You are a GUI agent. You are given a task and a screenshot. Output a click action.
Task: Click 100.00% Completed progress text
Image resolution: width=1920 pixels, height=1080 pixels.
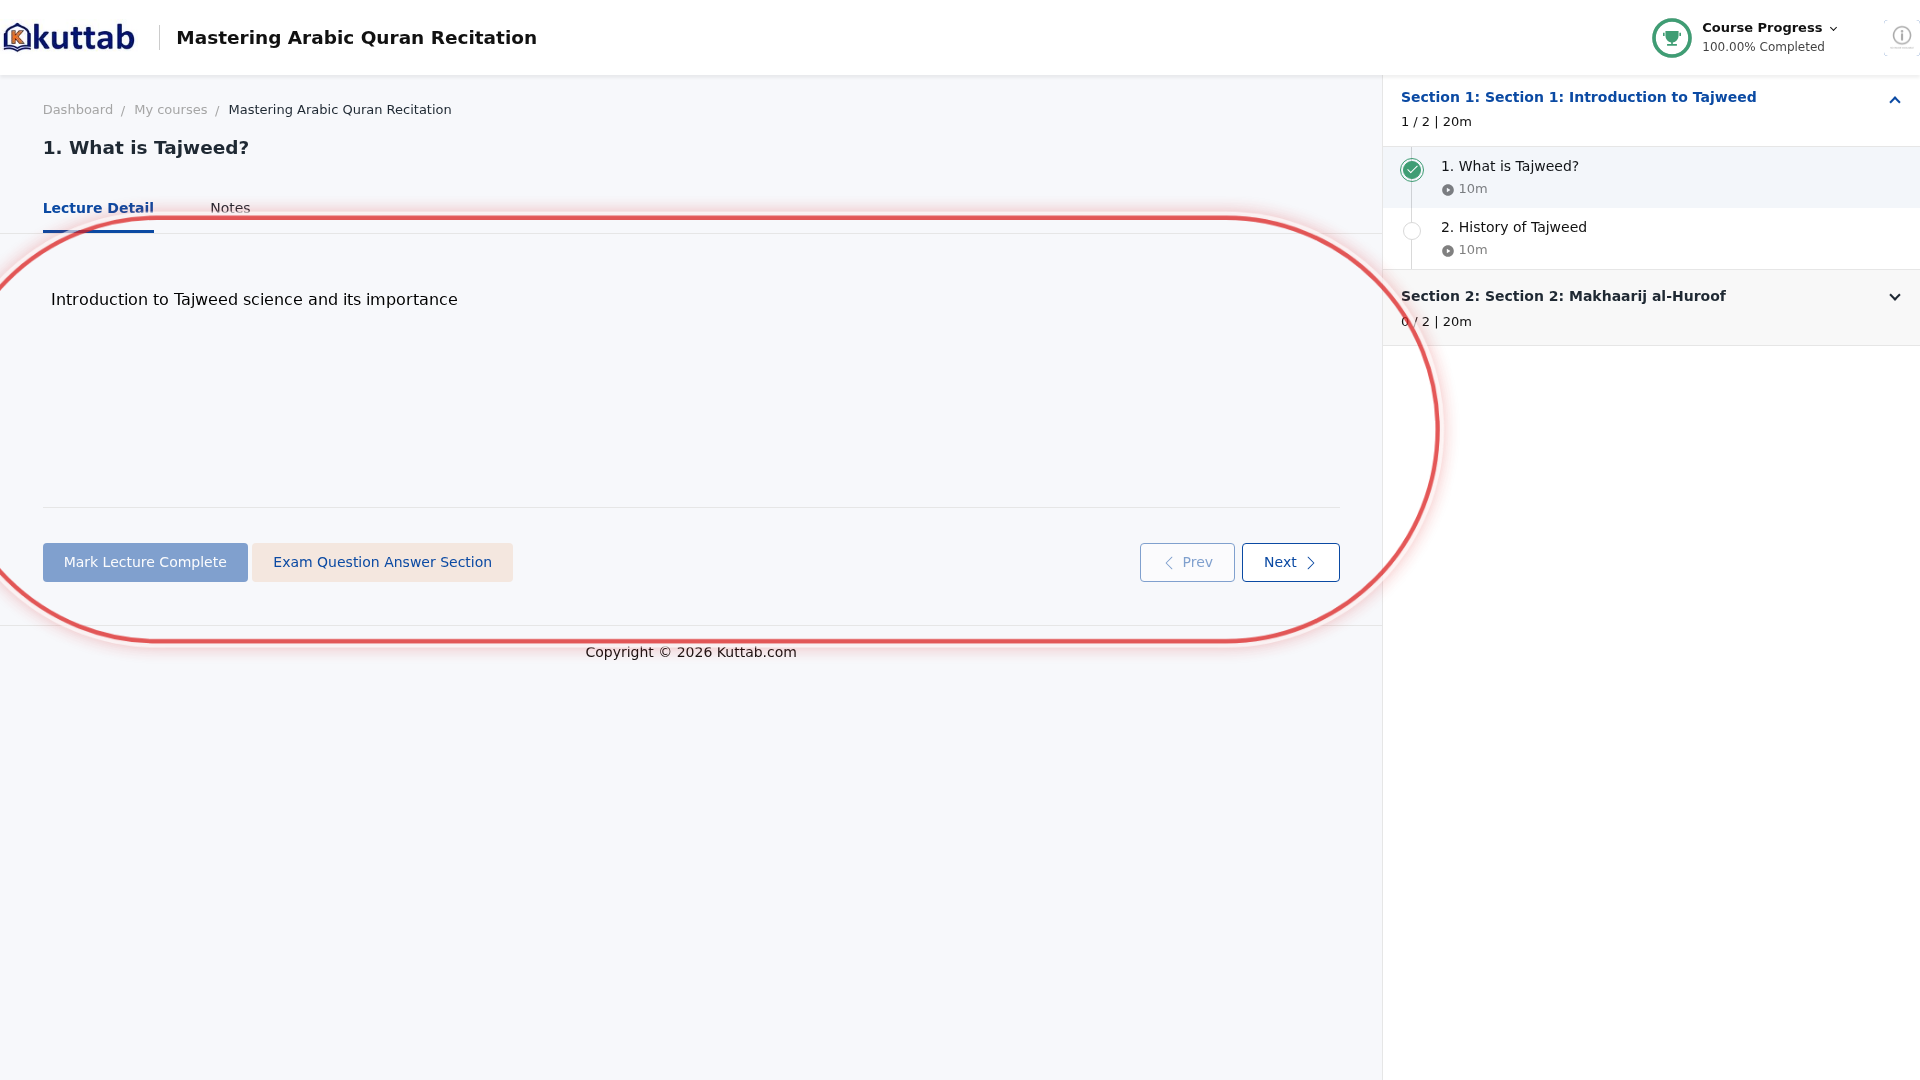tap(1763, 47)
